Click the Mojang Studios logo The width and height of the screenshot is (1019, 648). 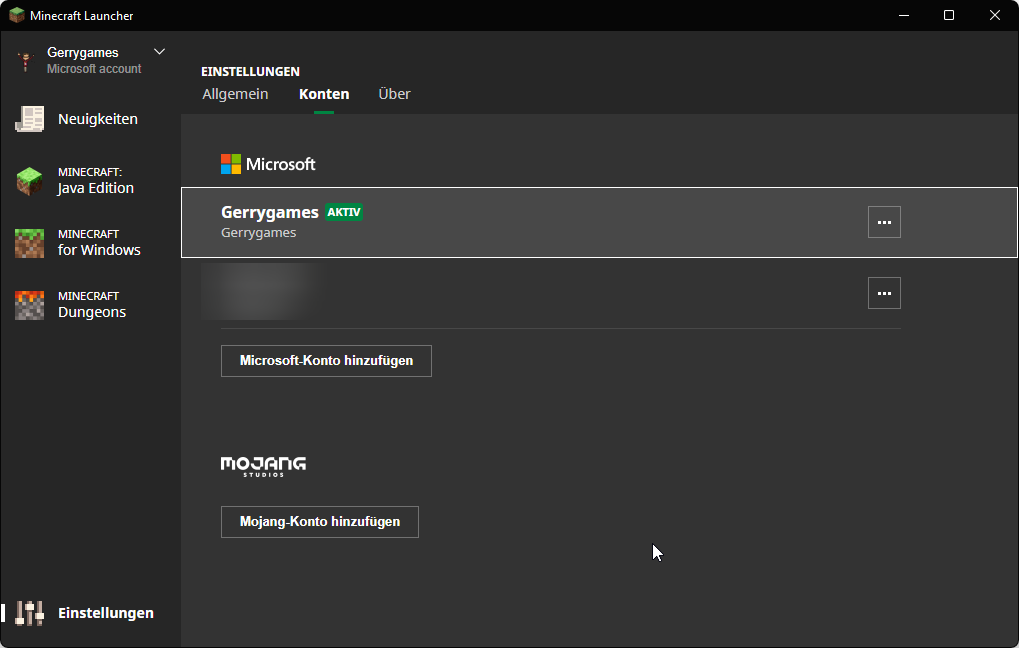point(263,466)
